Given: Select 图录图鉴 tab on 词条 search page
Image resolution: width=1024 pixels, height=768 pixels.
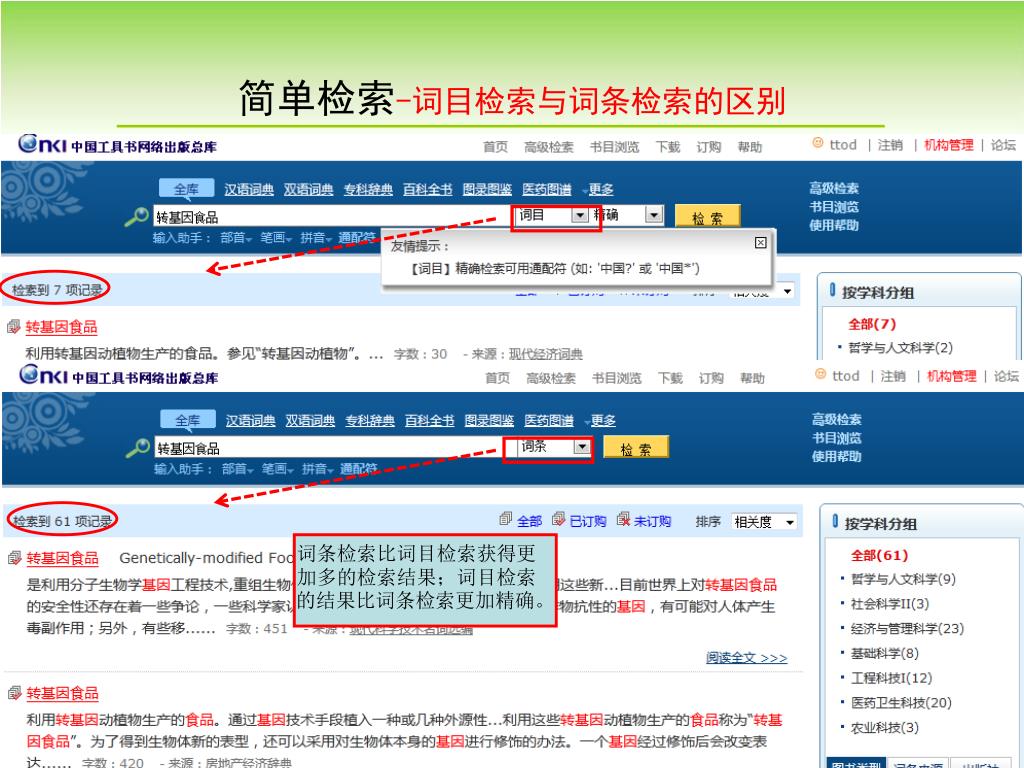Looking at the screenshot, I should coord(489,421).
